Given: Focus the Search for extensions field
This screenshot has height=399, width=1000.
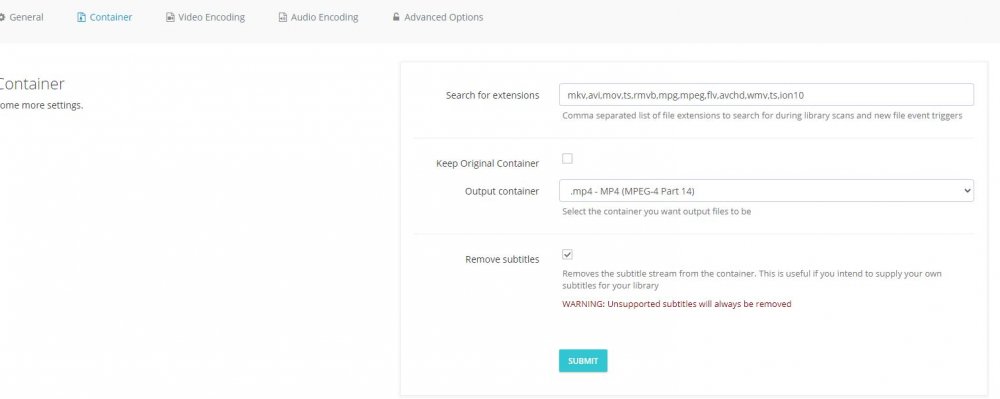Looking at the screenshot, I should click(766, 95).
